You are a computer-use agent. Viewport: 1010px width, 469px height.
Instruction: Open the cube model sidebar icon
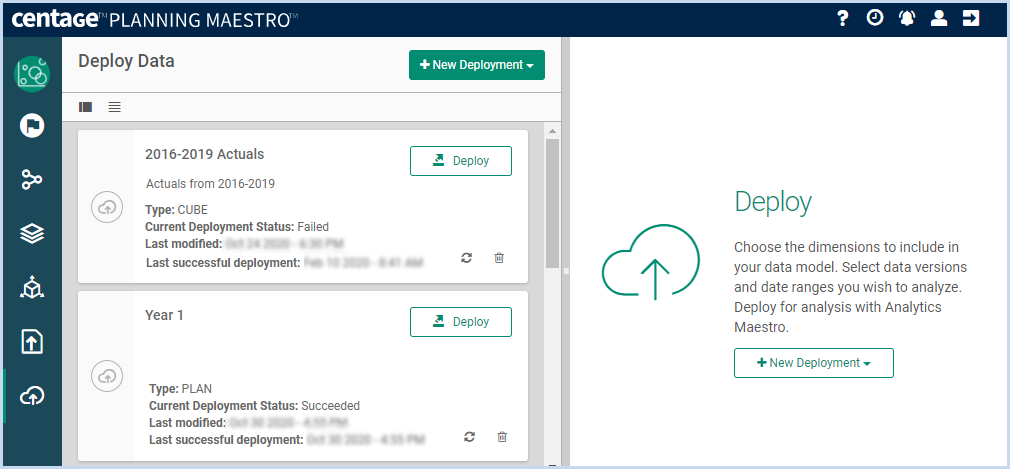click(32, 287)
